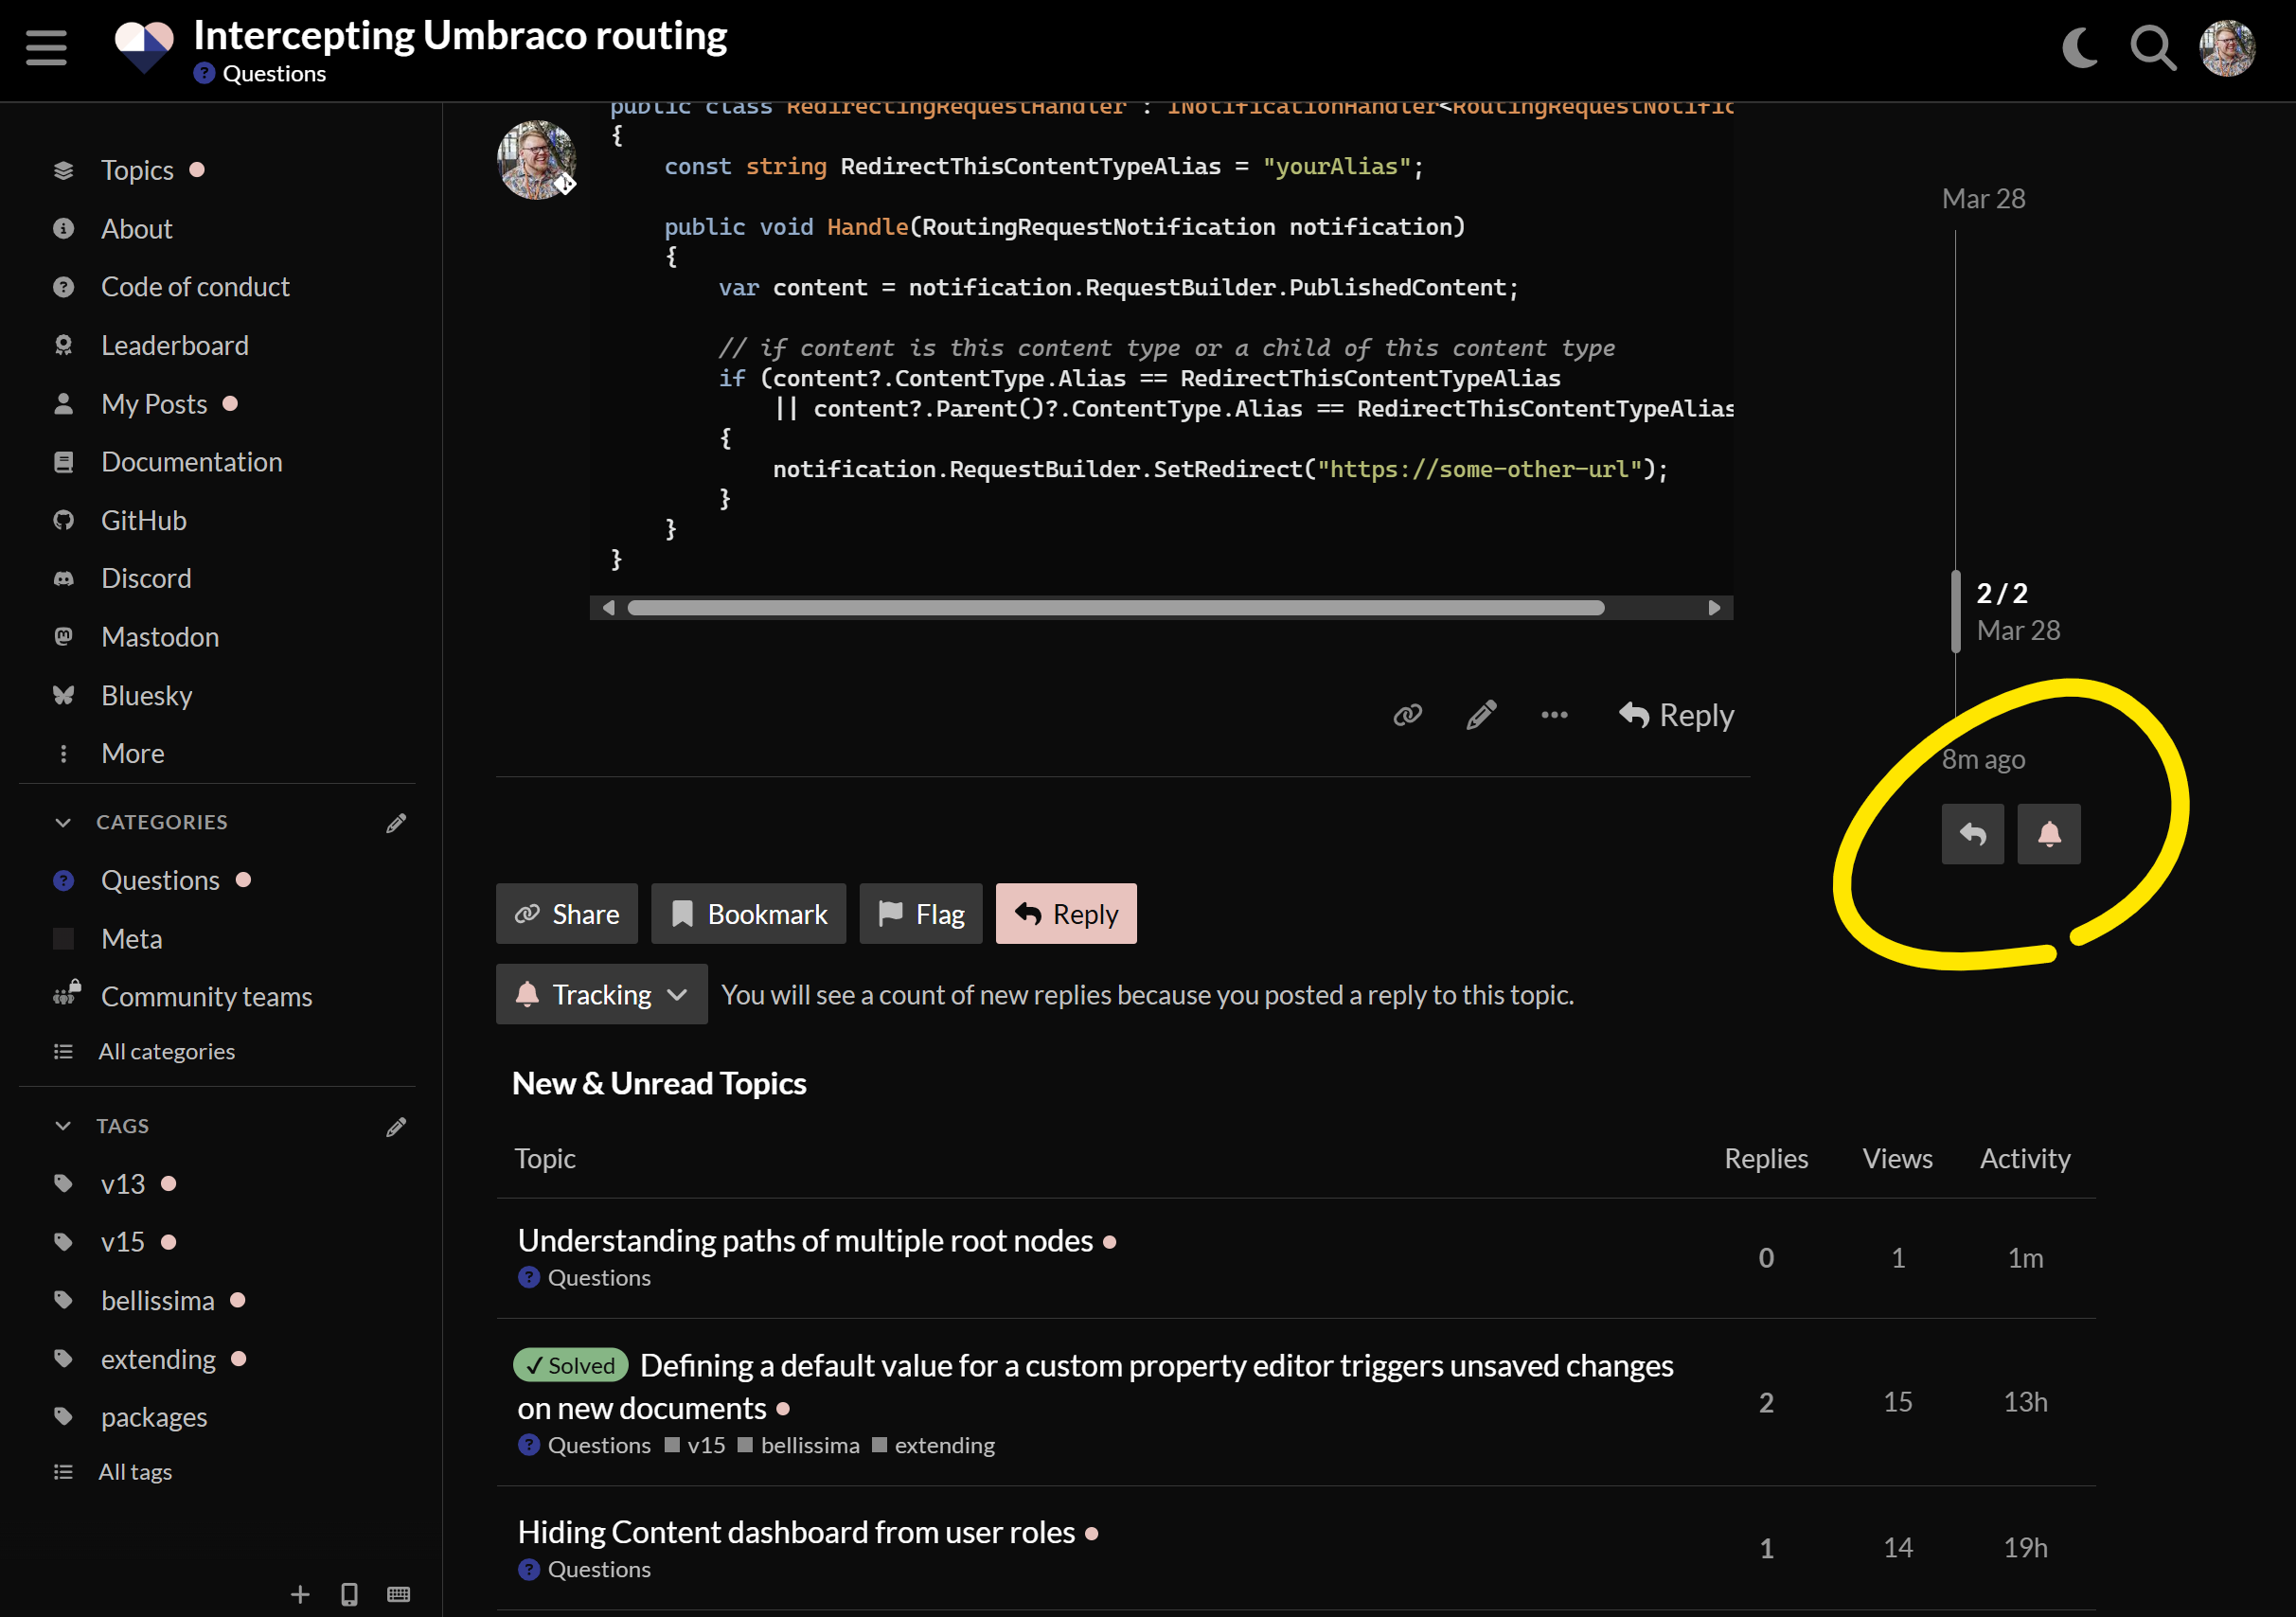Copy post link chain icon
The width and height of the screenshot is (2296, 1617).
coord(1408,715)
